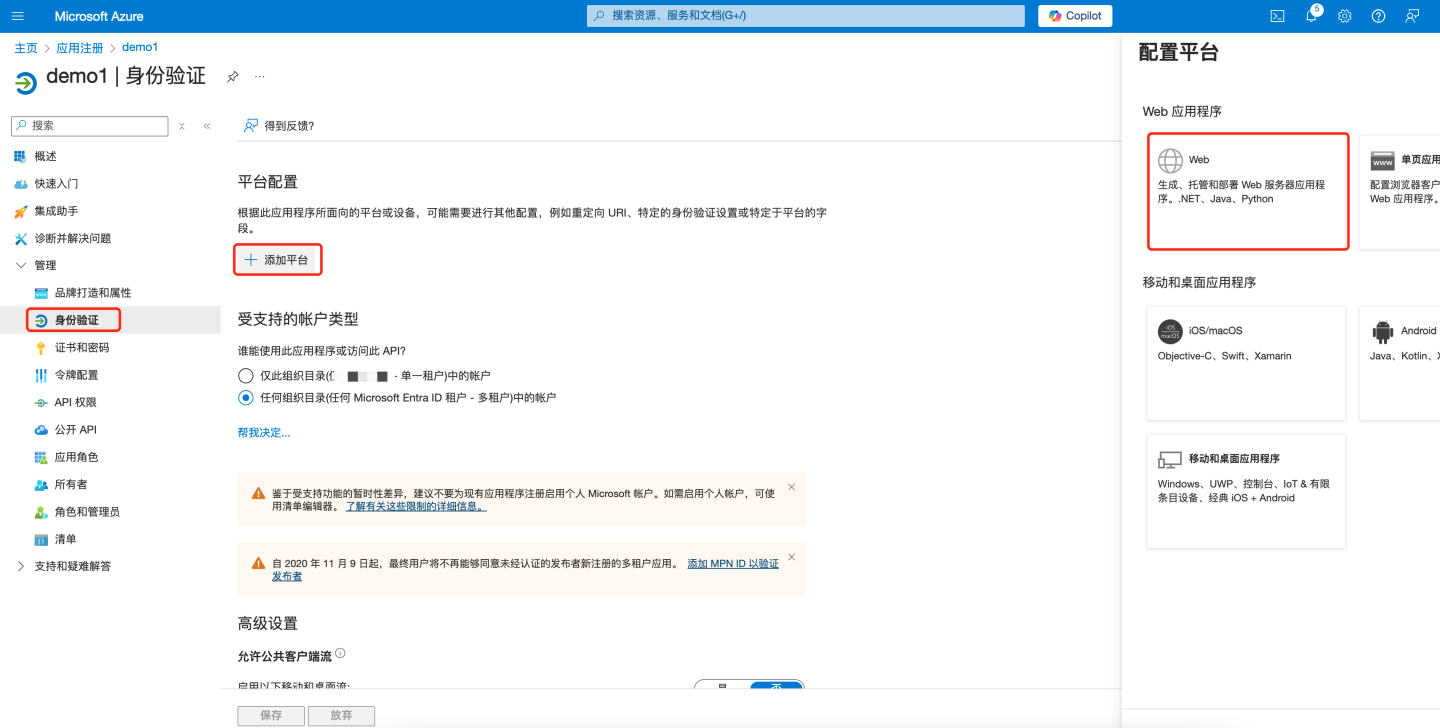
Task: Click the 平台配置 heading
Action: tap(268, 182)
